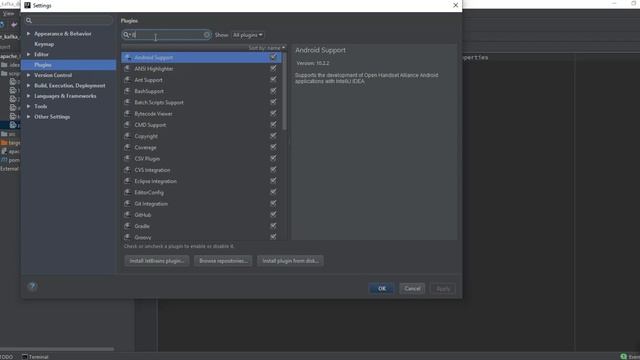640x360 pixels.
Task: Clear the plugin search field icon
Action: click(207, 35)
